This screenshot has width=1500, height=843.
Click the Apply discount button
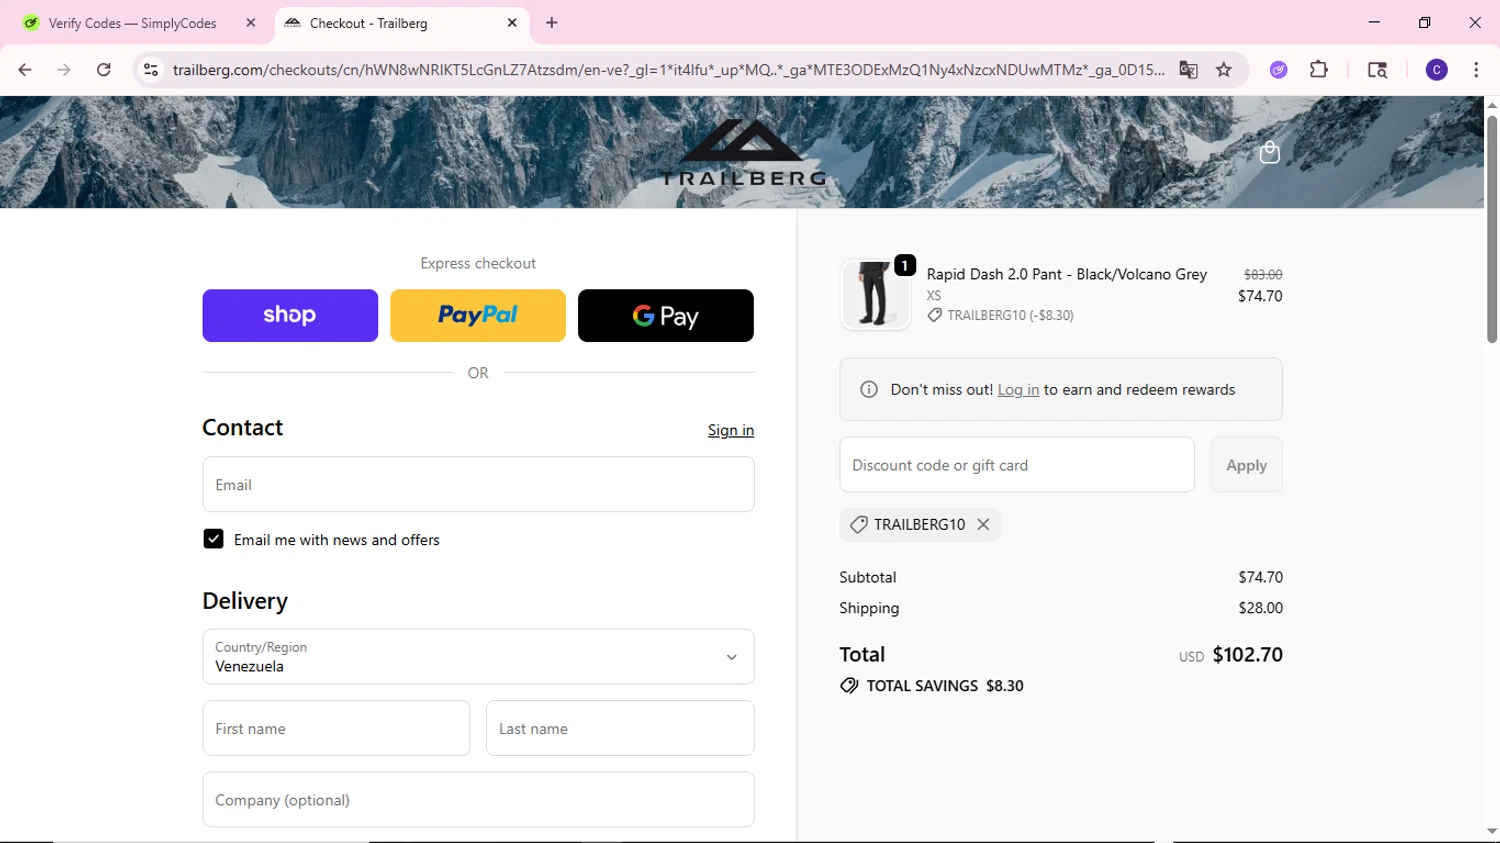[x=1246, y=465]
